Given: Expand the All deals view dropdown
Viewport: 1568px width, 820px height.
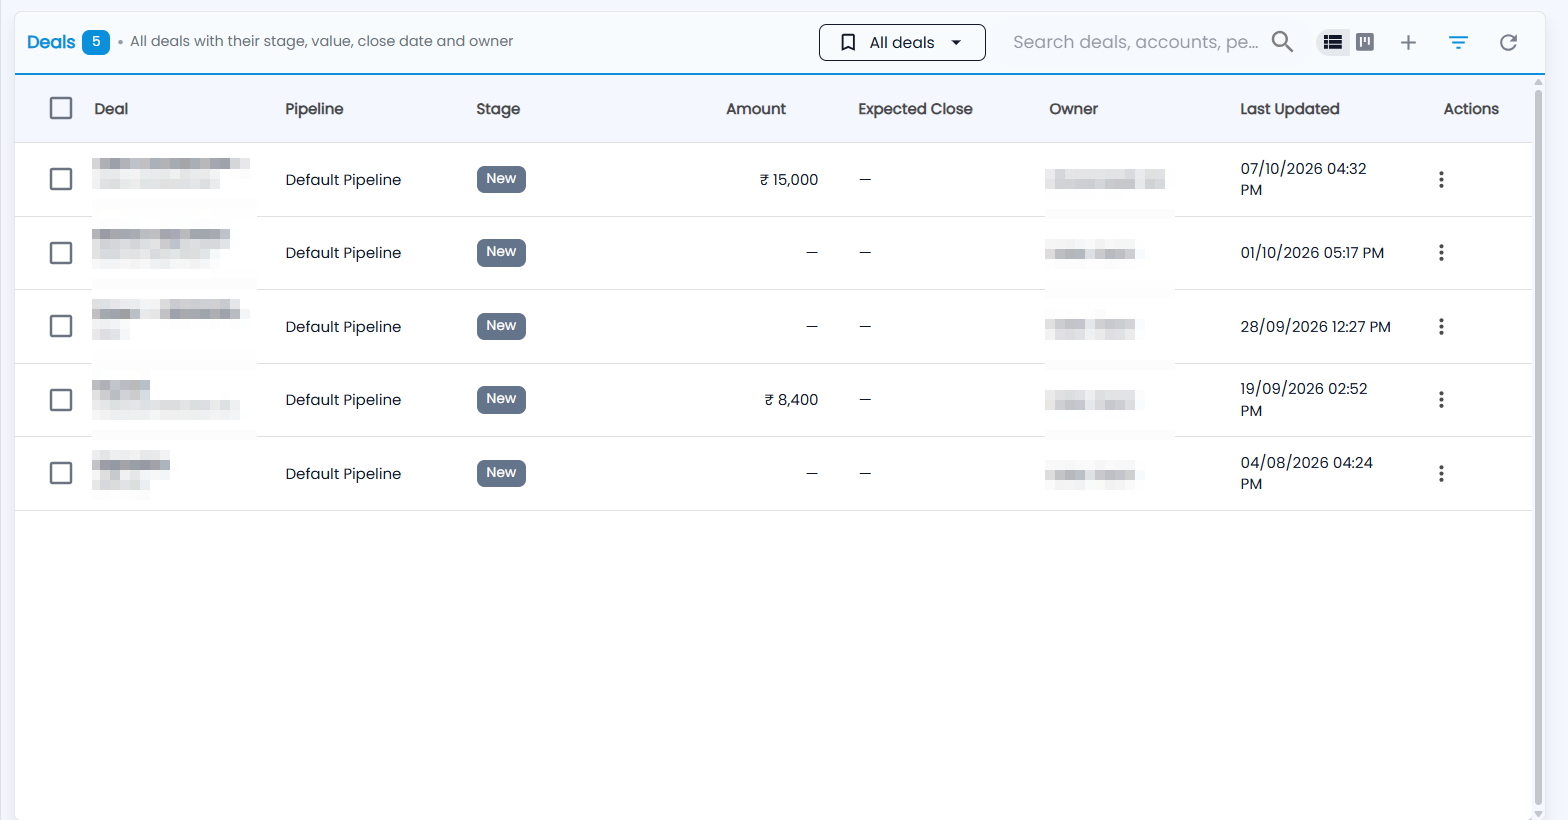Looking at the screenshot, I should (902, 42).
